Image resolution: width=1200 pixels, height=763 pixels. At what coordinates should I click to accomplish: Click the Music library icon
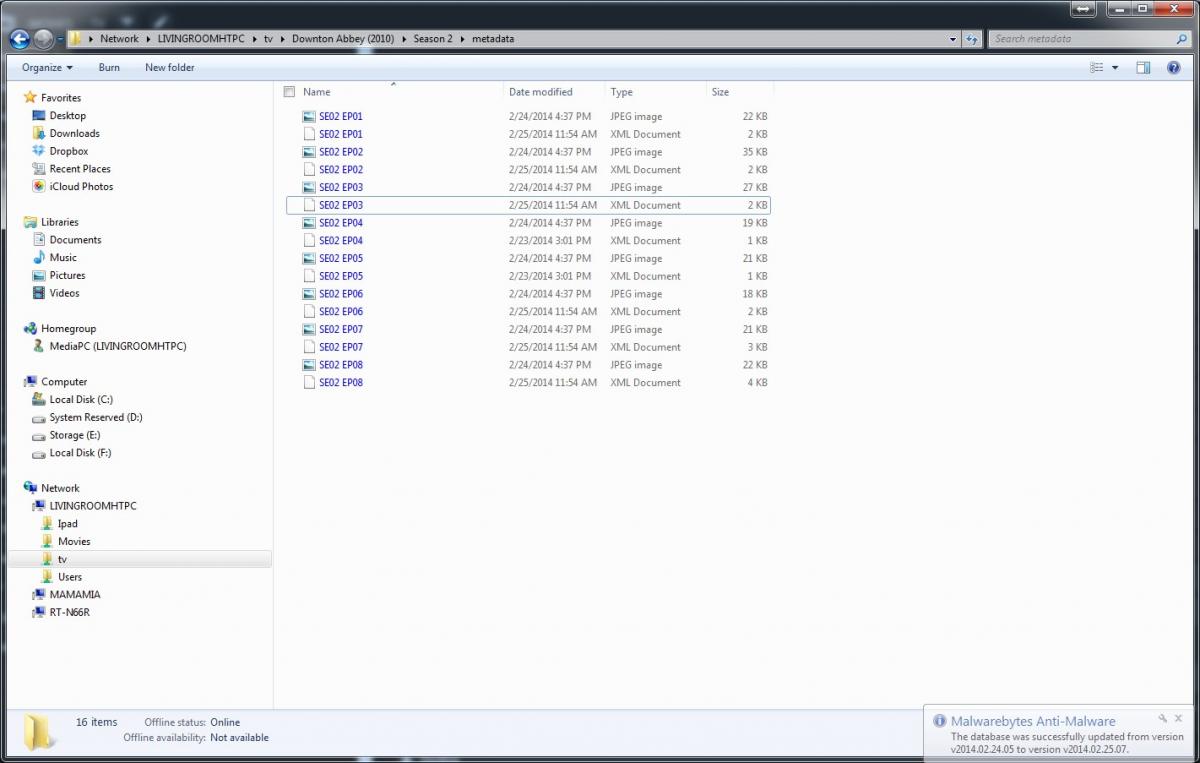point(39,257)
